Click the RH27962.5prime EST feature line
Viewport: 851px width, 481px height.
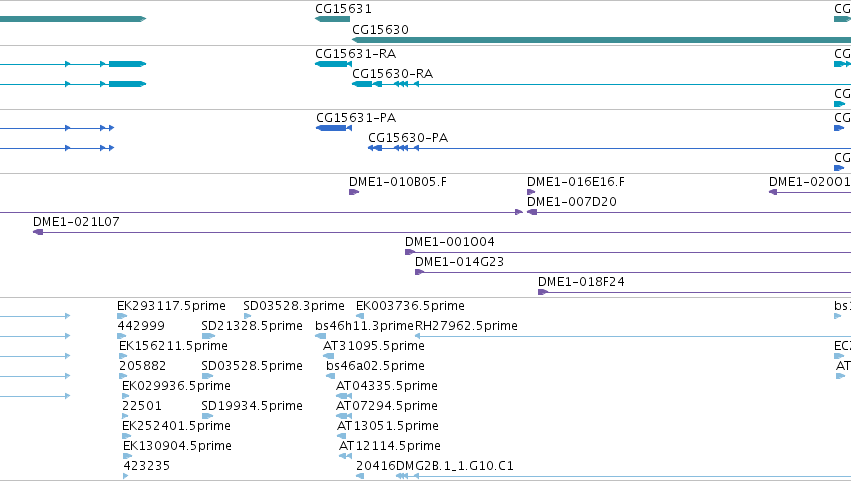[633, 336]
